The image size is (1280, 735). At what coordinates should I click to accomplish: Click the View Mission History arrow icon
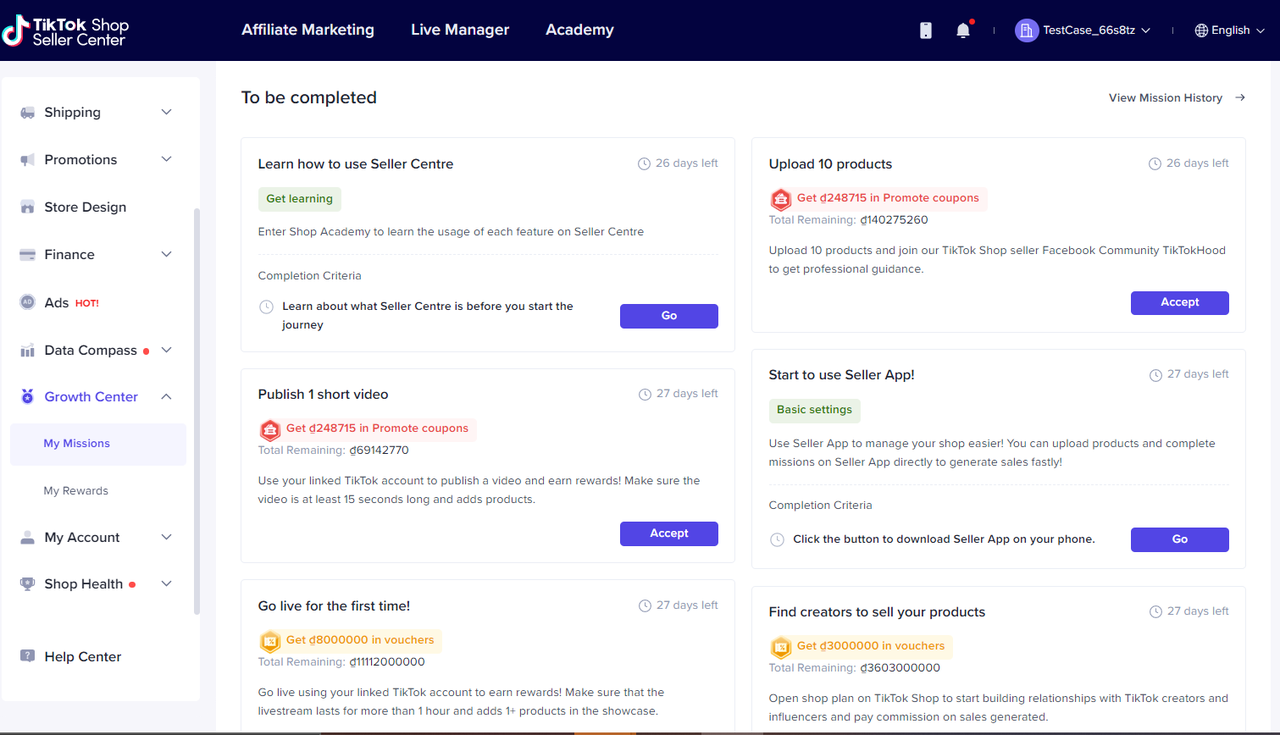(x=1240, y=98)
